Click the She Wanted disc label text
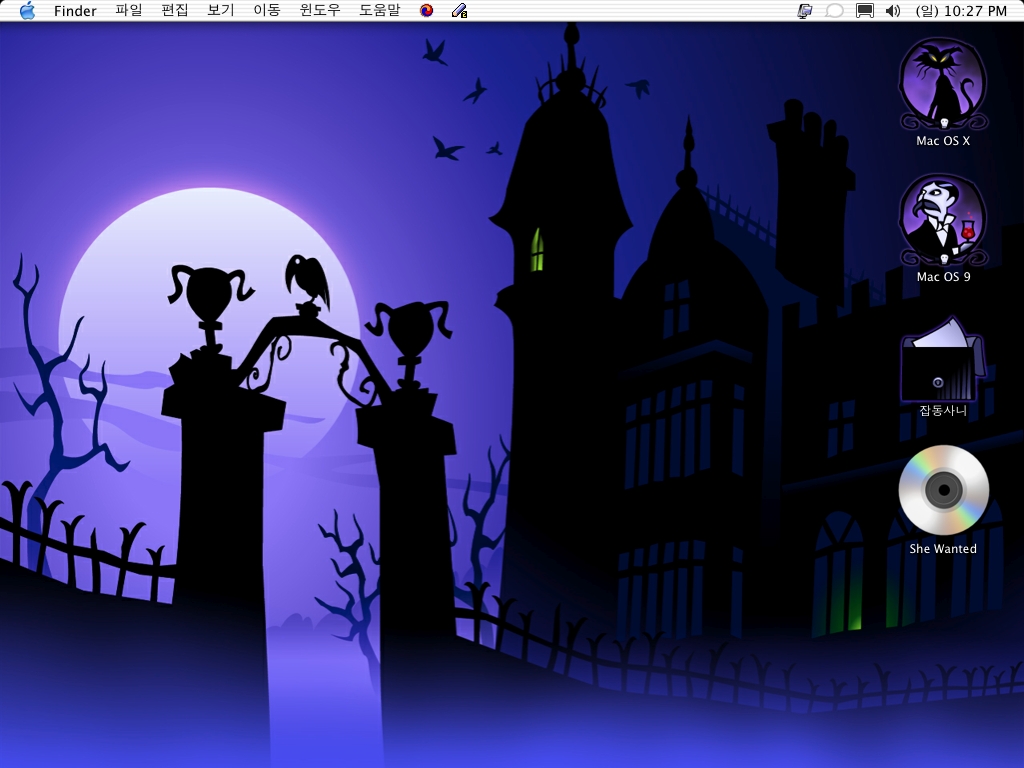This screenshot has height=768, width=1024. point(943,549)
